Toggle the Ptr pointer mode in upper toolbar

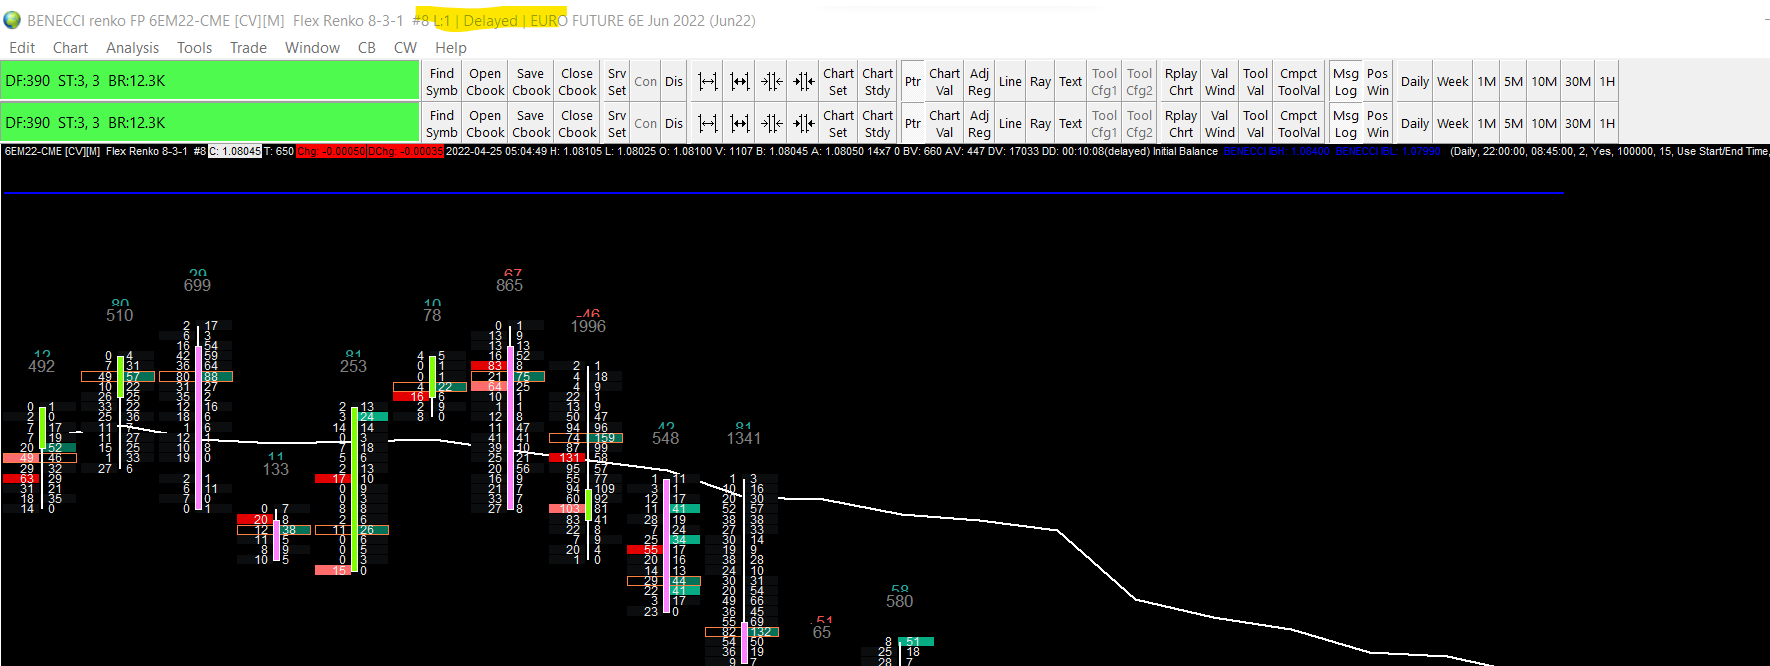pos(913,82)
